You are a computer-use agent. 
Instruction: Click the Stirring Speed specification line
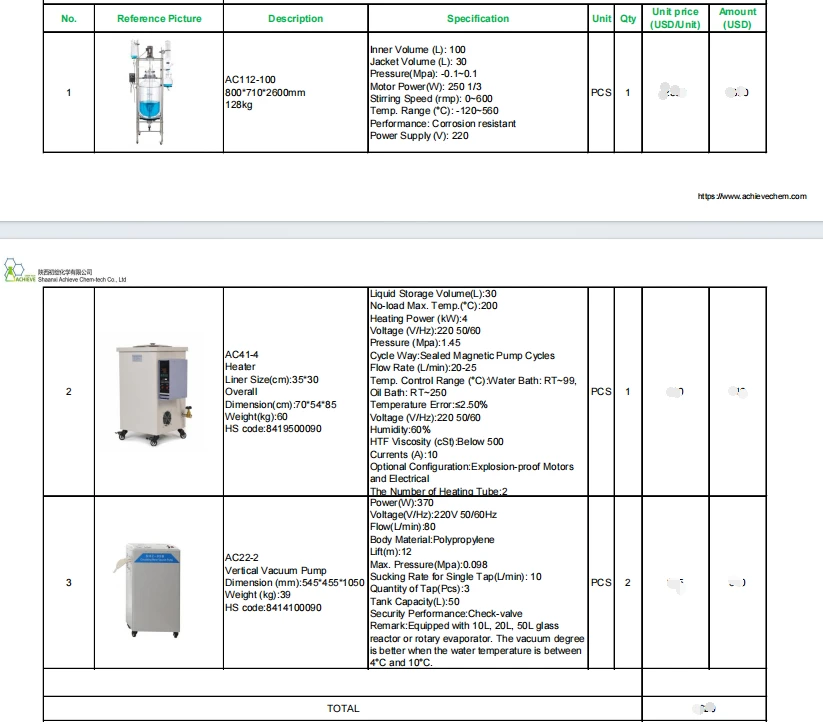tap(431, 99)
